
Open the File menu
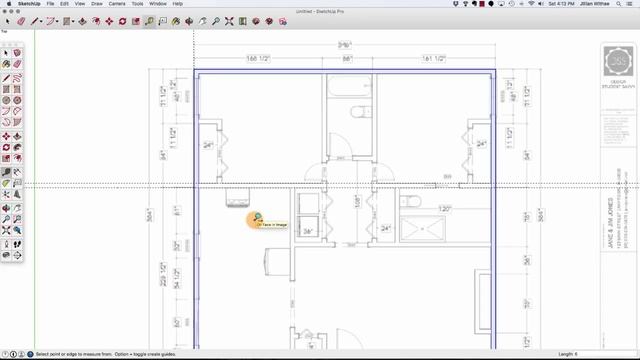(x=50, y=4)
